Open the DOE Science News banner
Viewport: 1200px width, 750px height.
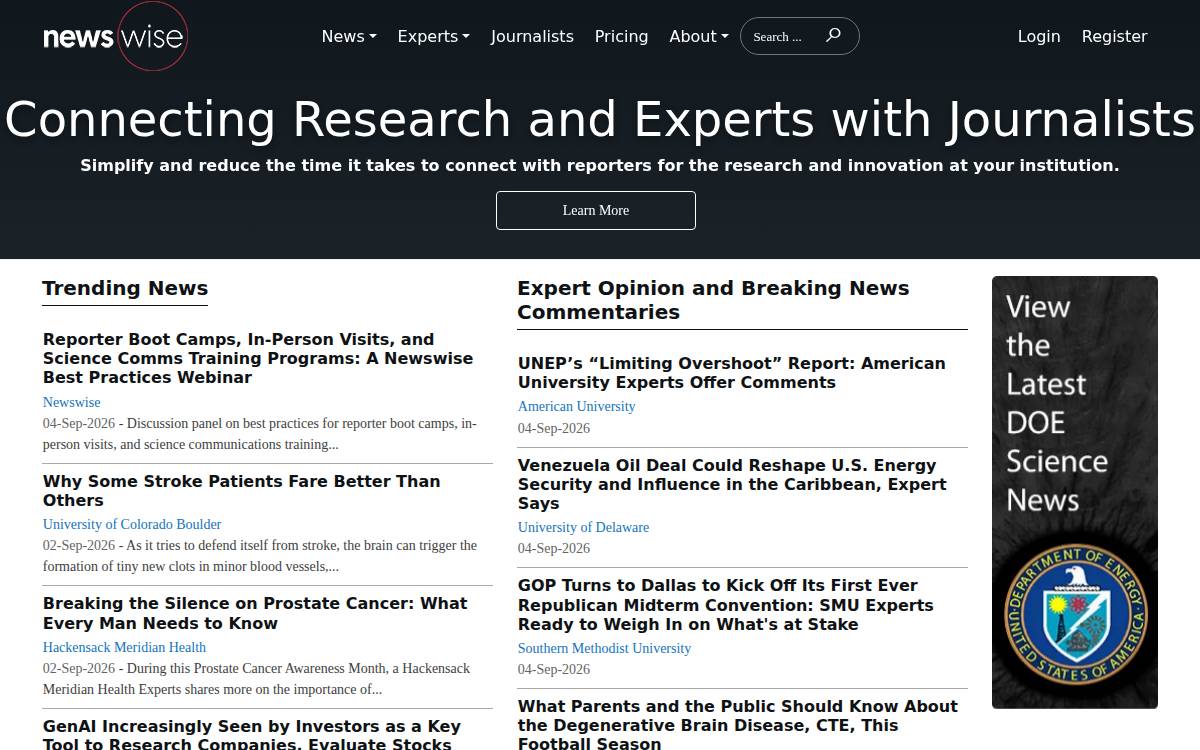1075,492
